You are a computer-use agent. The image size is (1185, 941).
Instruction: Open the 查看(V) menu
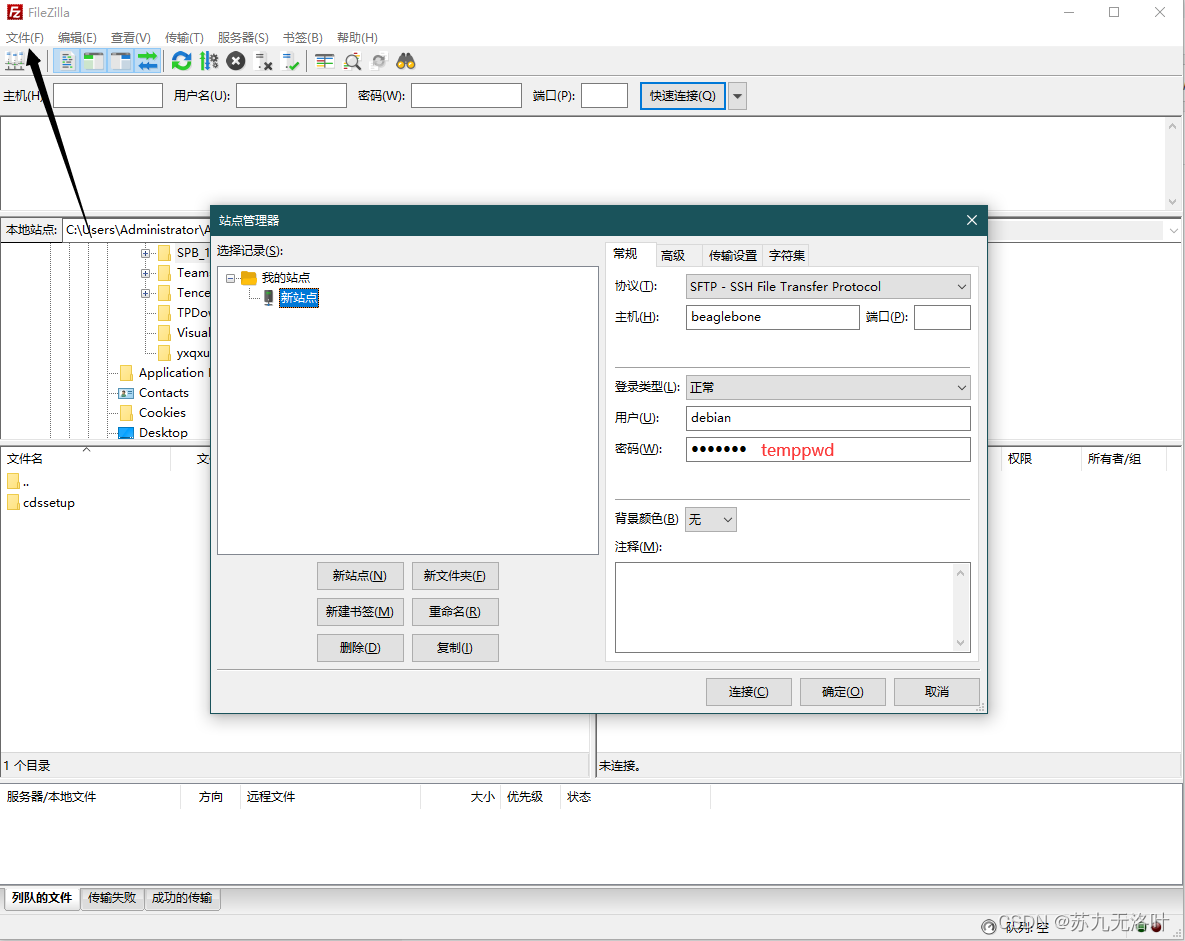tap(131, 38)
